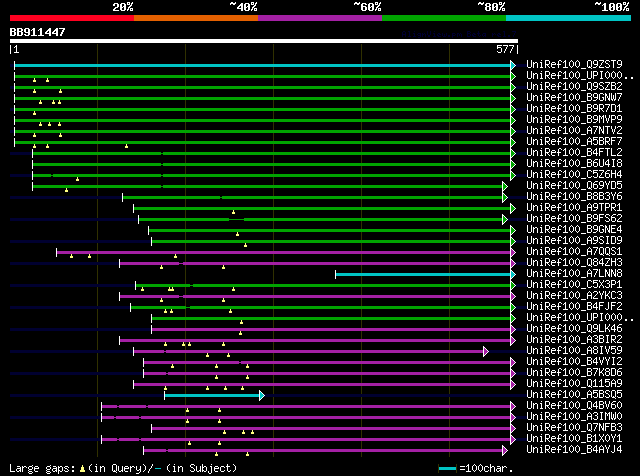Image resolution: width=640 pixels, height=476 pixels.
Task: Click the purple ~60% identity legend segment
Action: 320,18
